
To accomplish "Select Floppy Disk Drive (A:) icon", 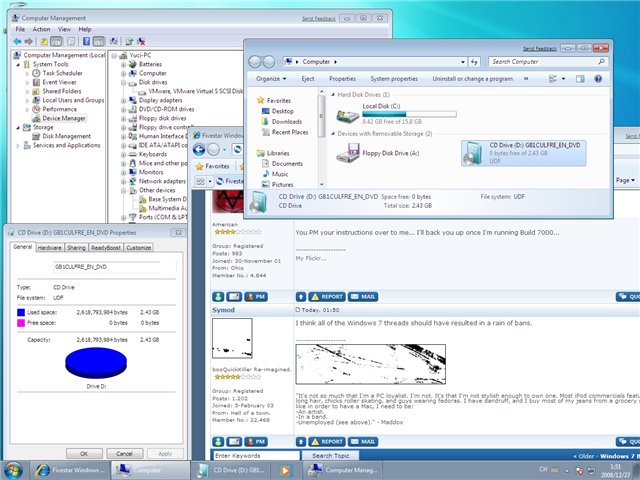I will (x=348, y=153).
